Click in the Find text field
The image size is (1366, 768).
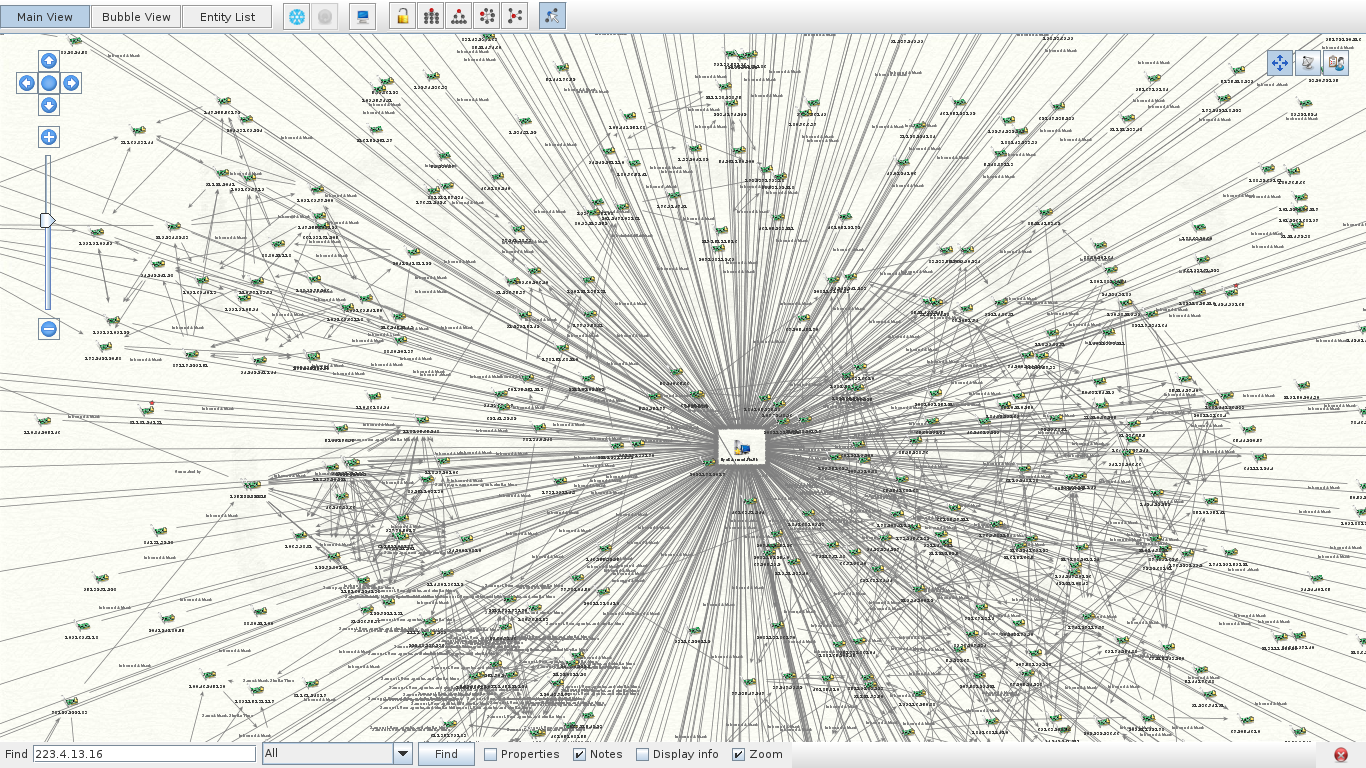[x=144, y=754]
